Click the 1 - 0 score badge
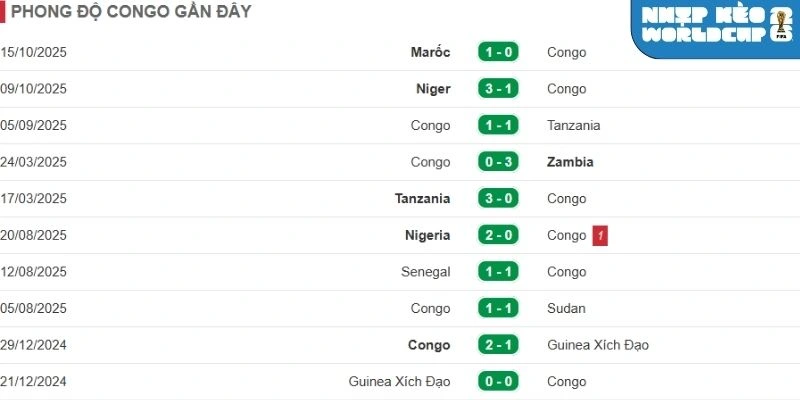This screenshot has width=800, height=400. (x=497, y=52)
